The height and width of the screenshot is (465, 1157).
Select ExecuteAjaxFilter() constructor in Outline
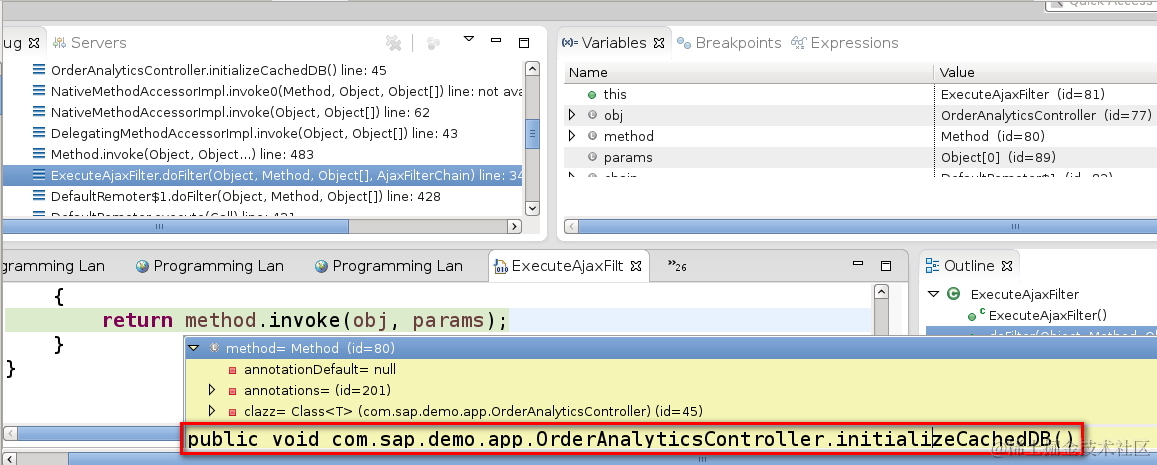(x=1047, y=315)
